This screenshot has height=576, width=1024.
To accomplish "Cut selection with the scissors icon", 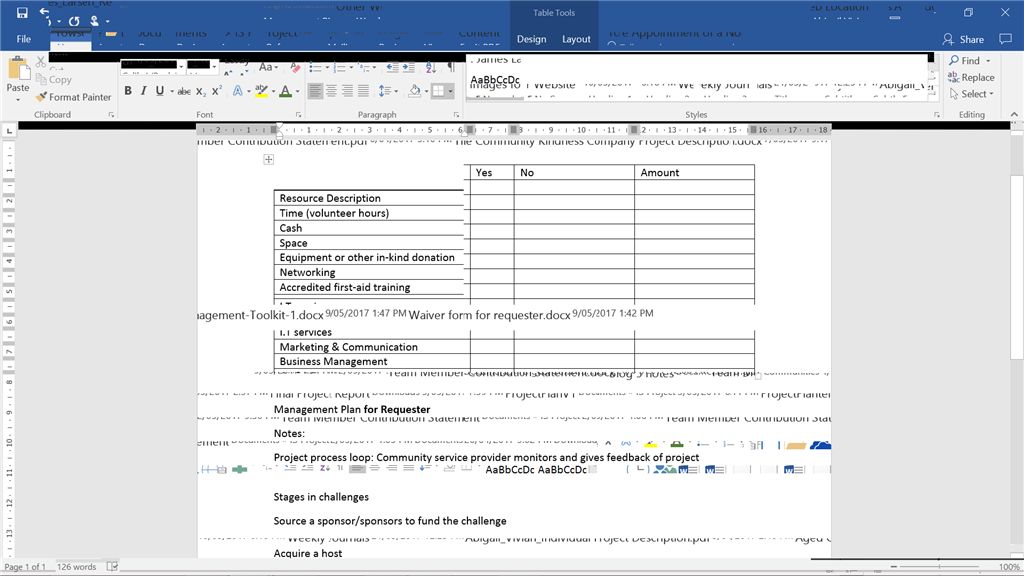I will tap(41, 62).
